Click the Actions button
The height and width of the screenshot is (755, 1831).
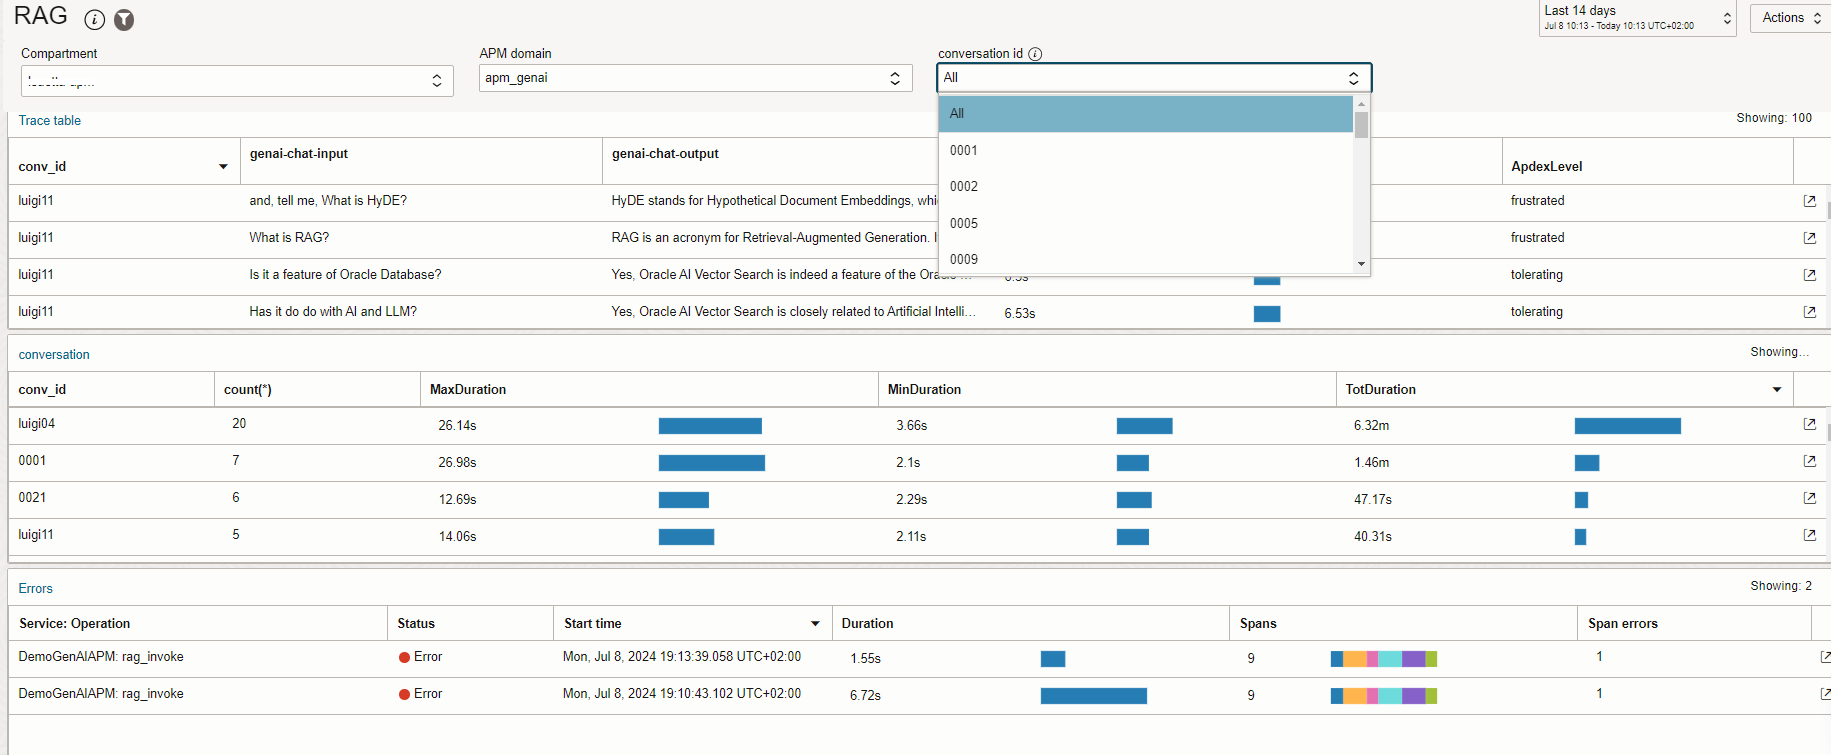[1789, 18]
